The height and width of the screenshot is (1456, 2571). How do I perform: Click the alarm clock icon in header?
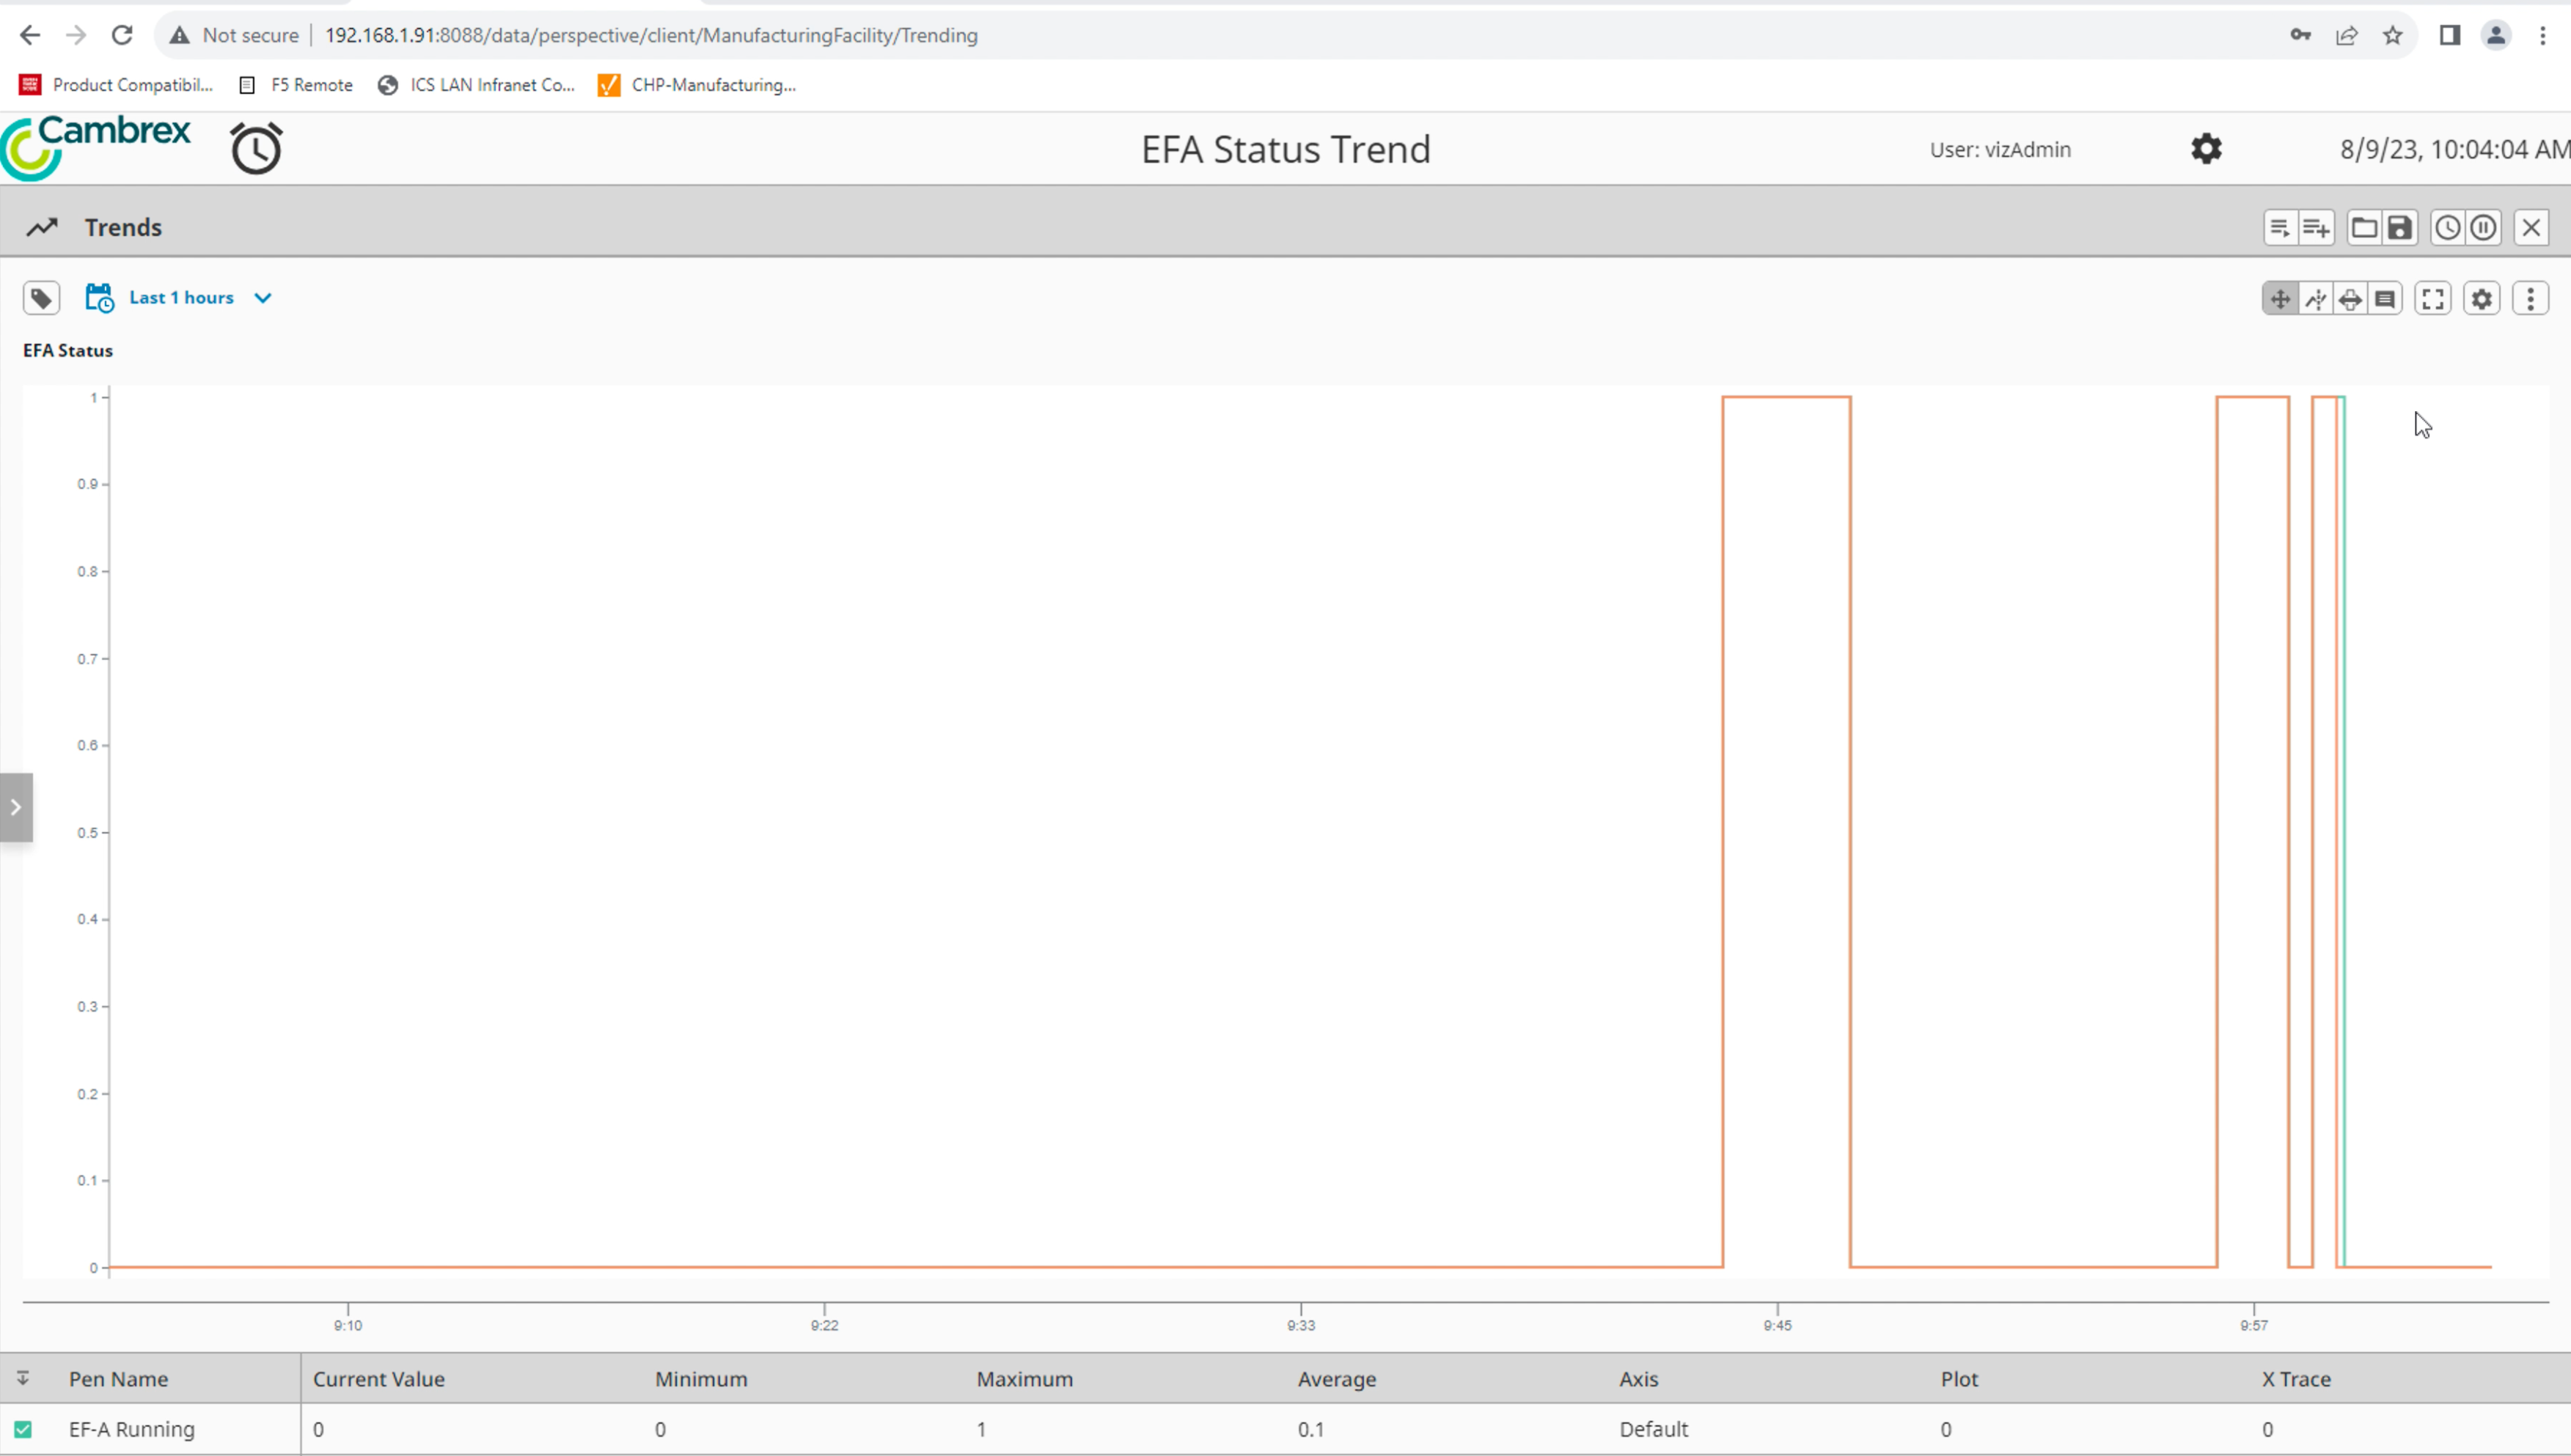click(x=256, y=149)
